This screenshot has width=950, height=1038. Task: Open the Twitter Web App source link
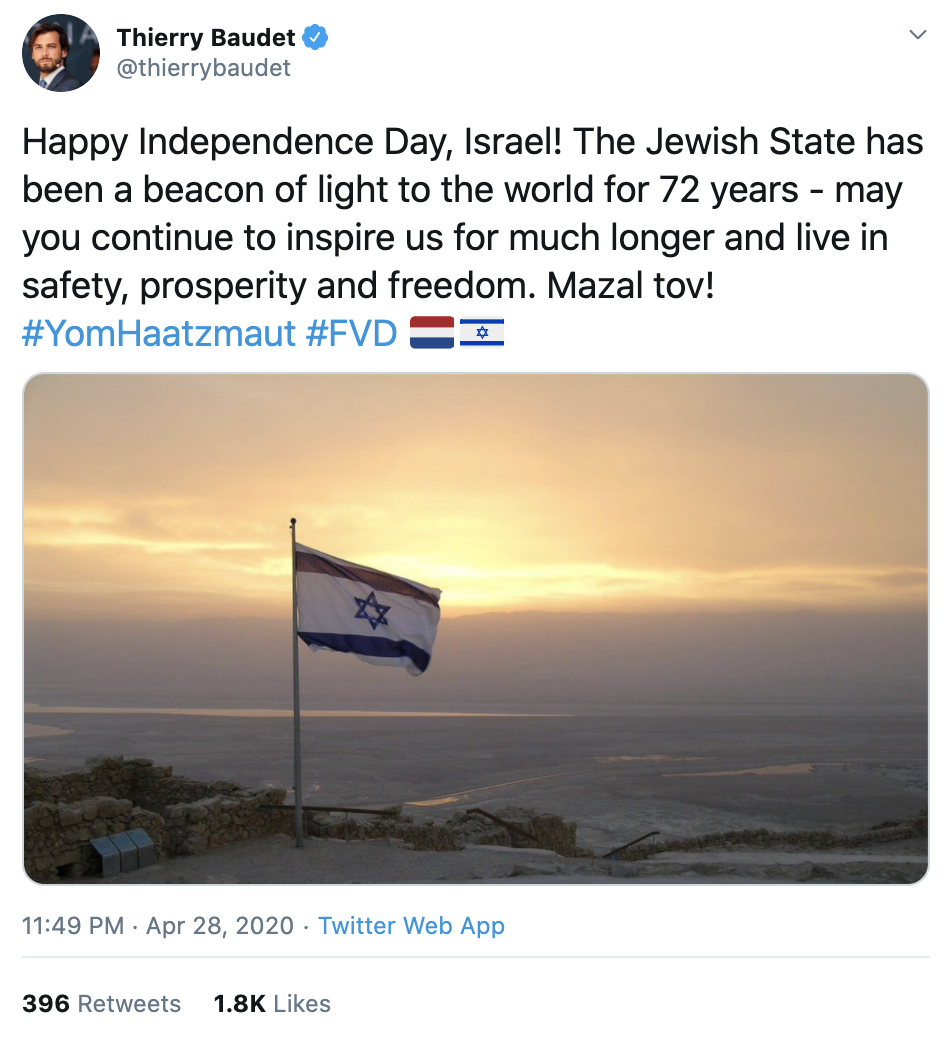411,926
